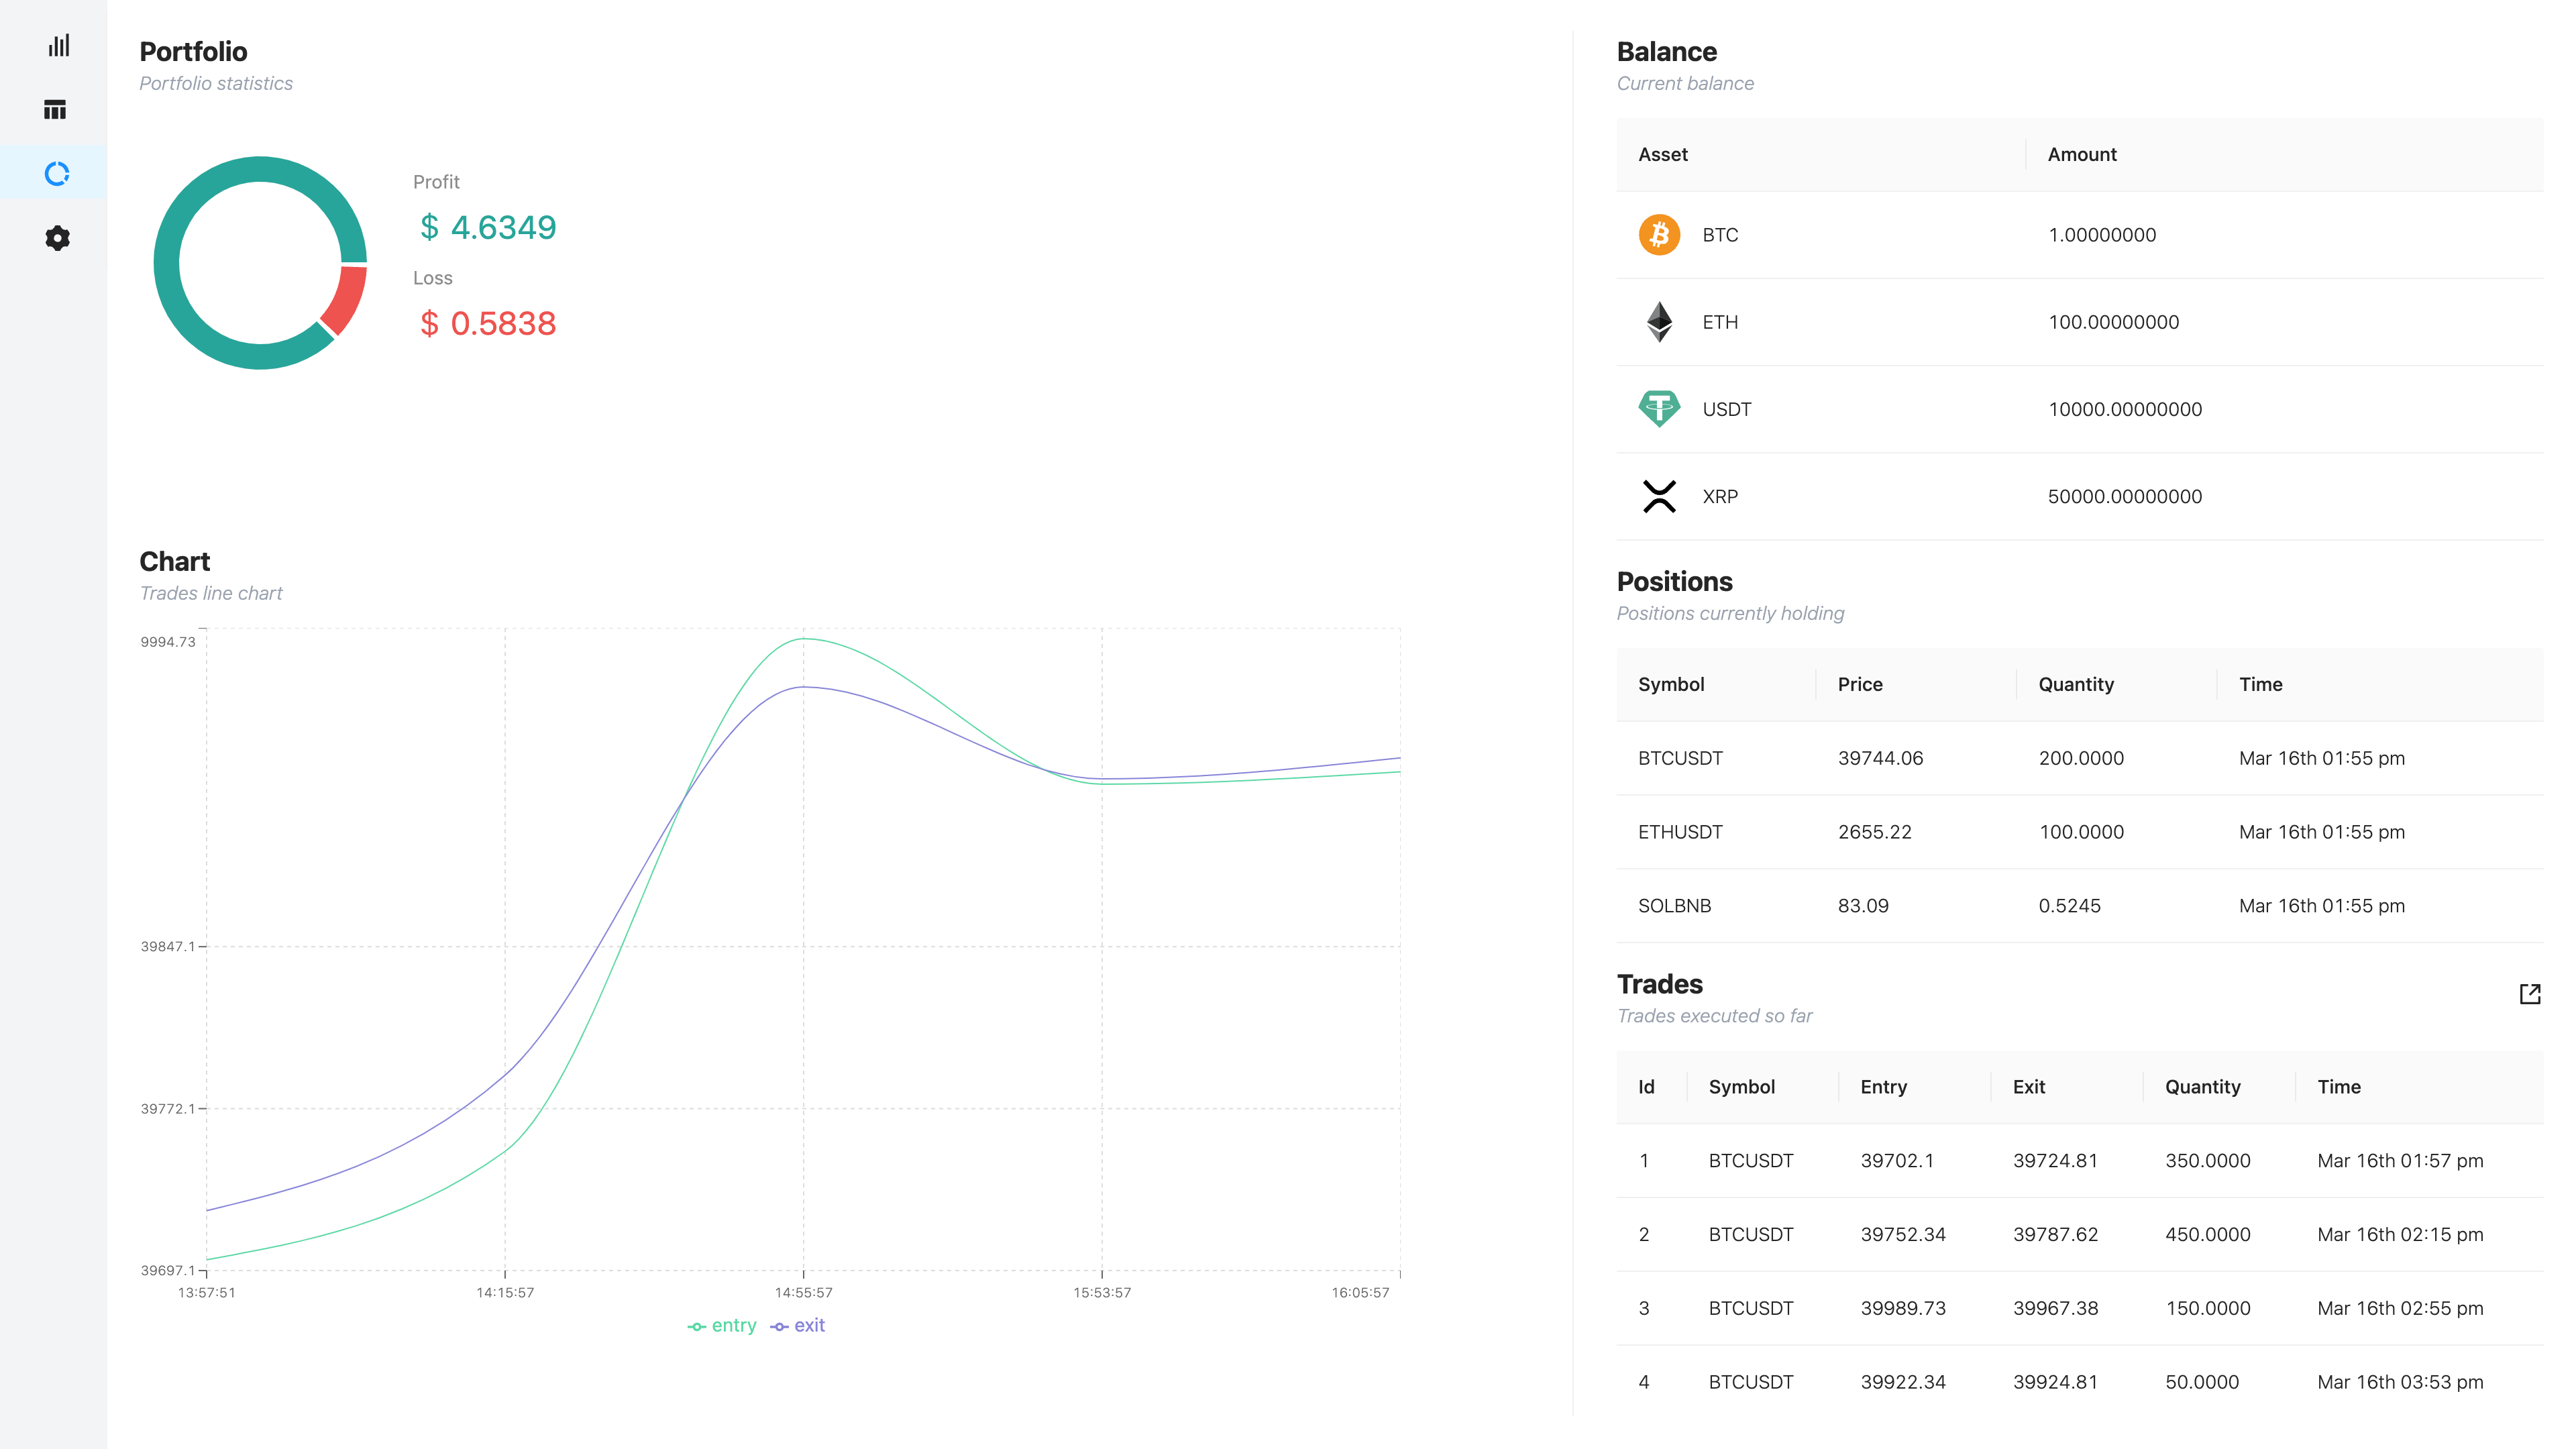This screenshot has width=2576, height=1449.
Task: Sort trades by Quantity column header
Action: coord(2202,1087)
